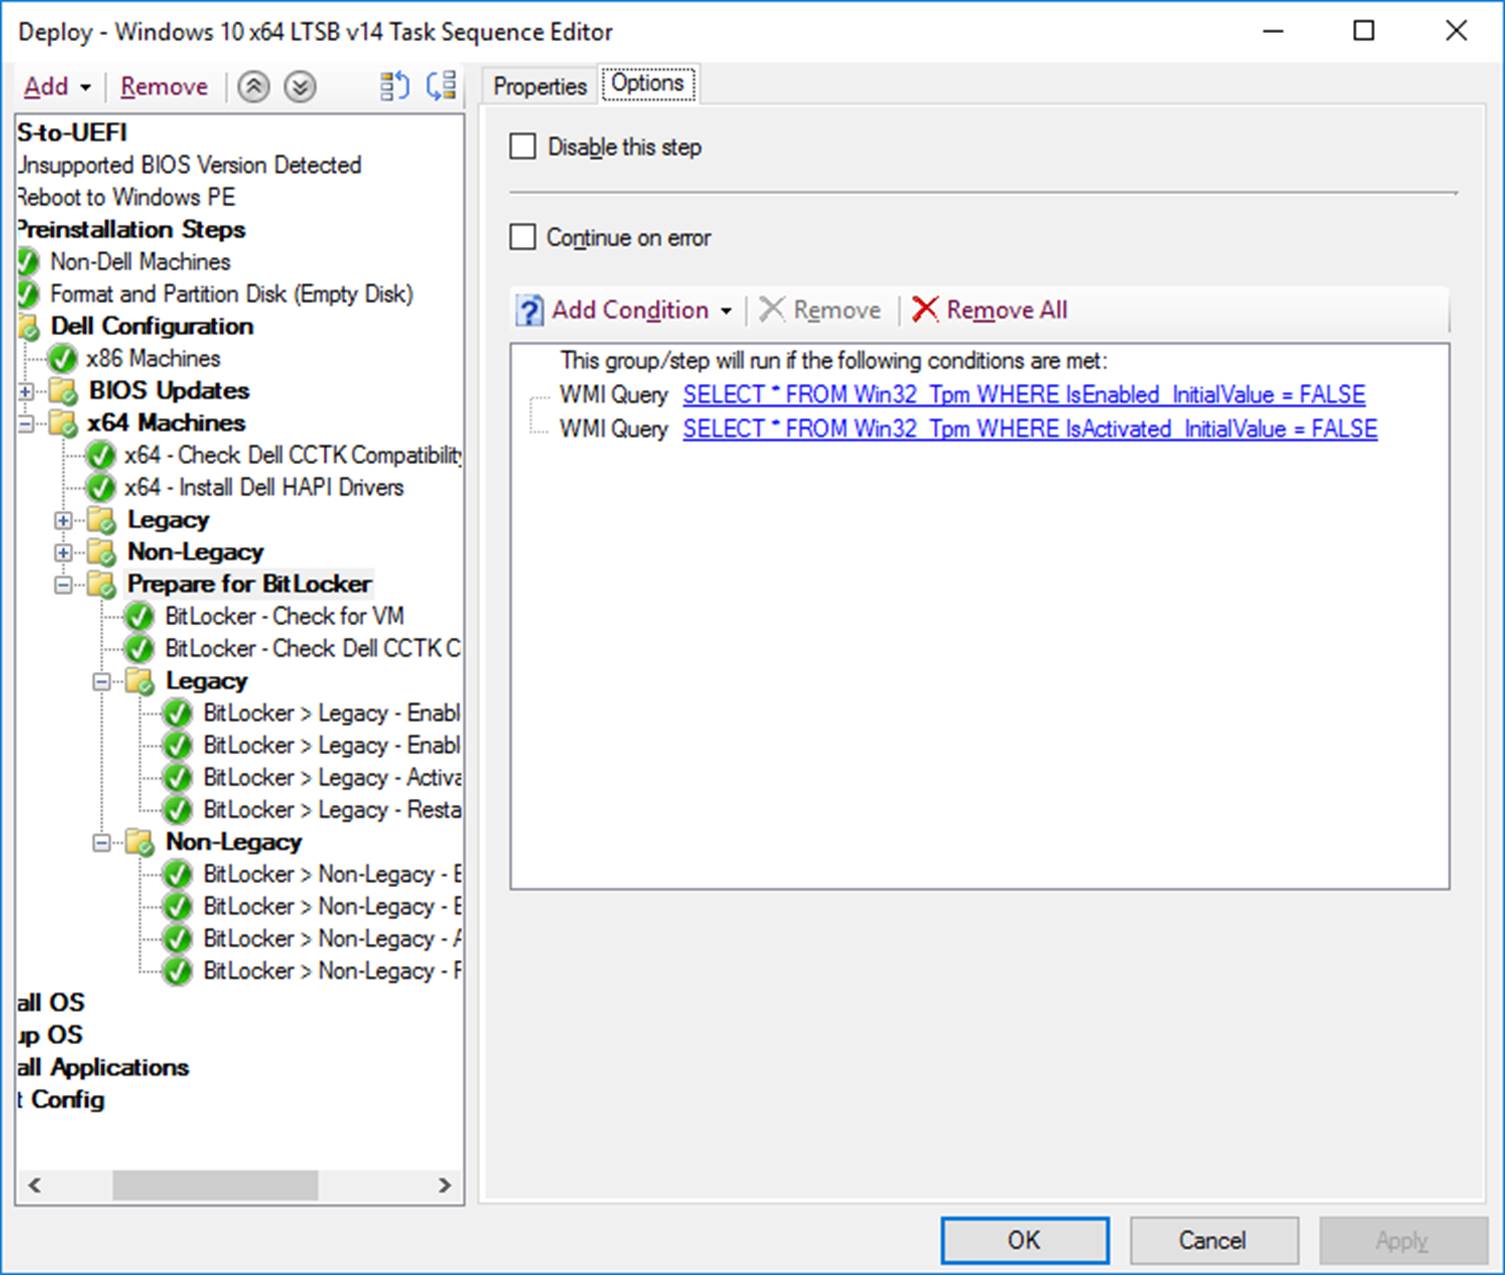Click the check icon for Format and Partition Disk
The height and width of the screenshot is (1275, 1505).
(27, 295)
